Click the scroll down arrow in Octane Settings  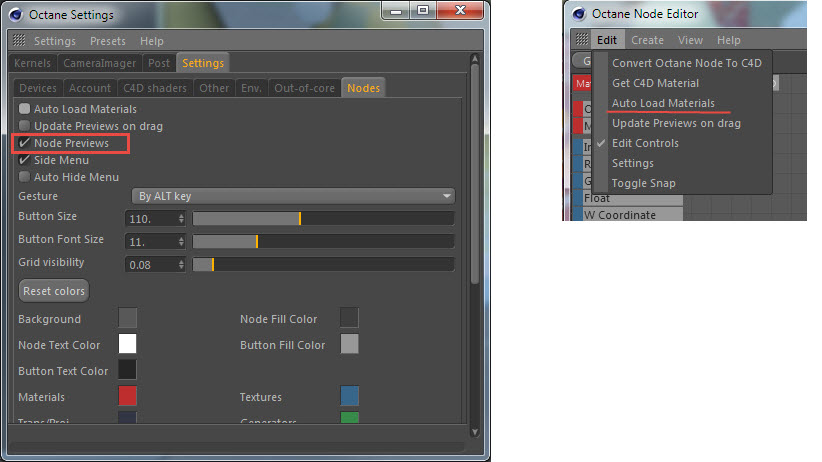point(475,432)
